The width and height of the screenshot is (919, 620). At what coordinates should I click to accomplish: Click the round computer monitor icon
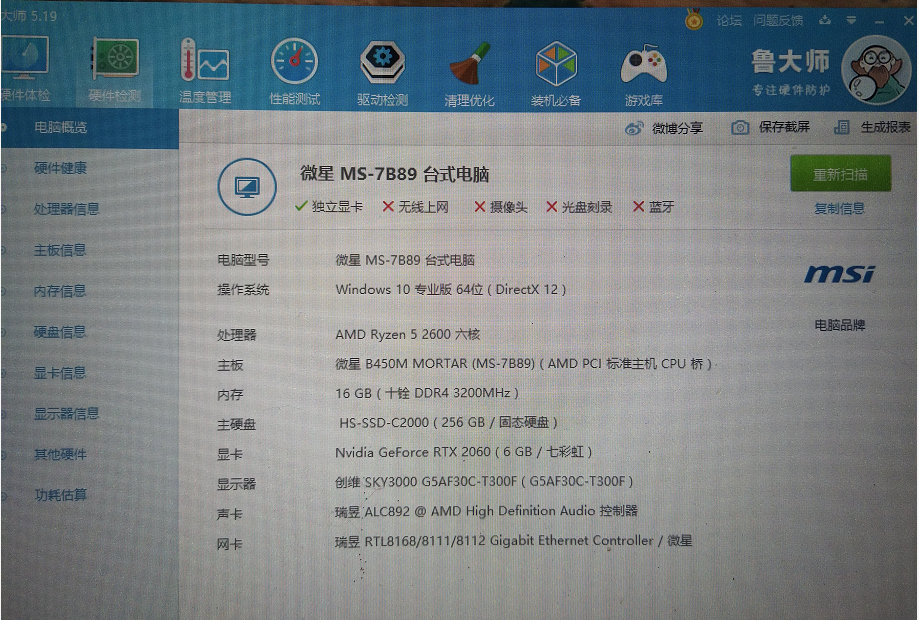click(x=247, y=187)
